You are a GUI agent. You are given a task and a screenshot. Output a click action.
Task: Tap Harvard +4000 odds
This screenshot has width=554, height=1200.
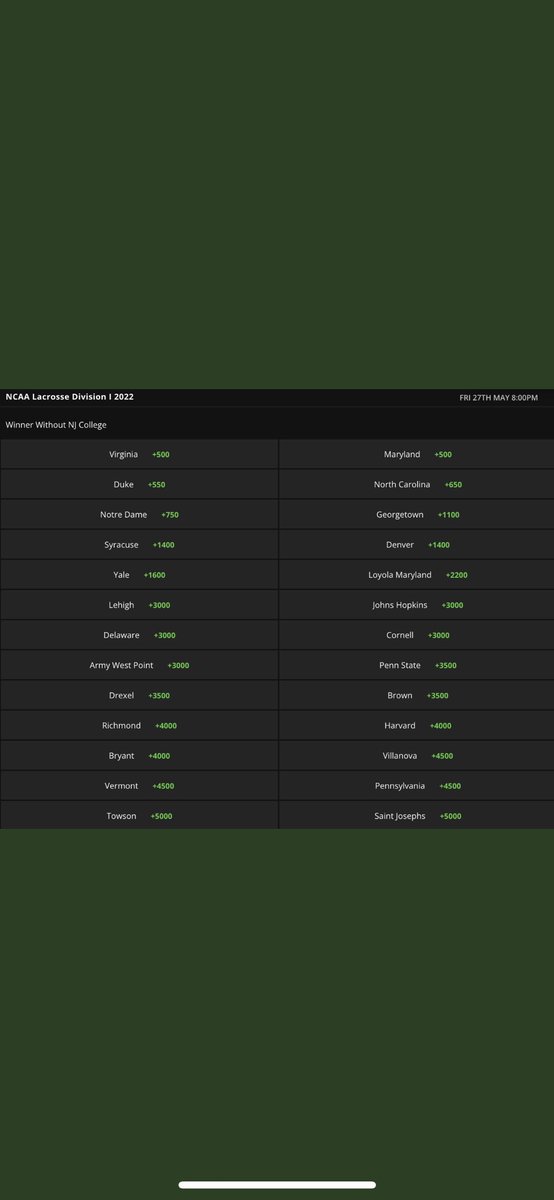pos(416,725)
